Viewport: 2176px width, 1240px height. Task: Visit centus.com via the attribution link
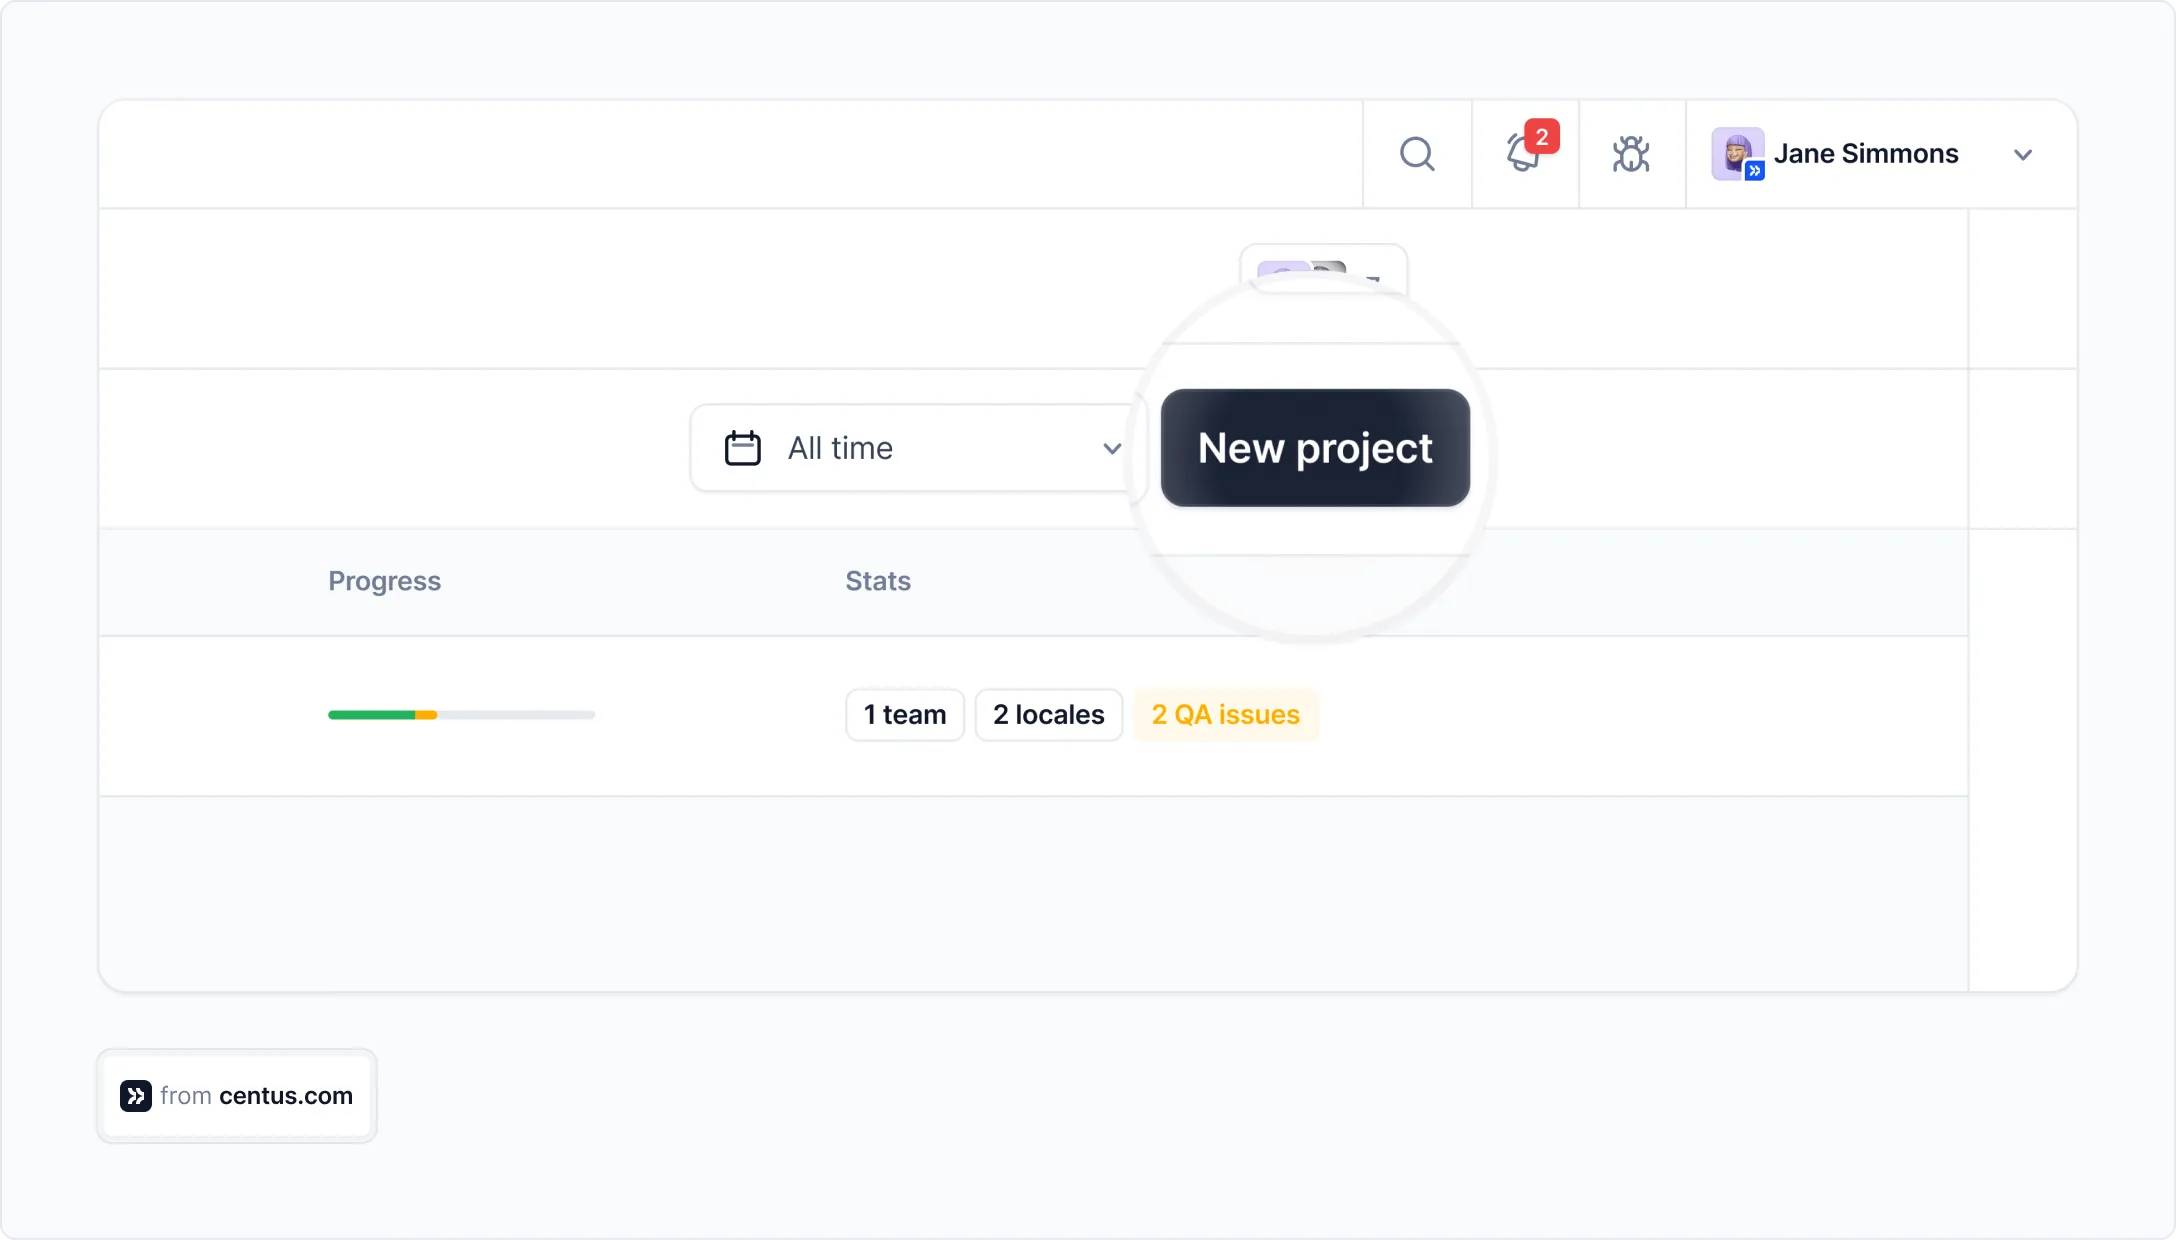(x=286, y=1096)
